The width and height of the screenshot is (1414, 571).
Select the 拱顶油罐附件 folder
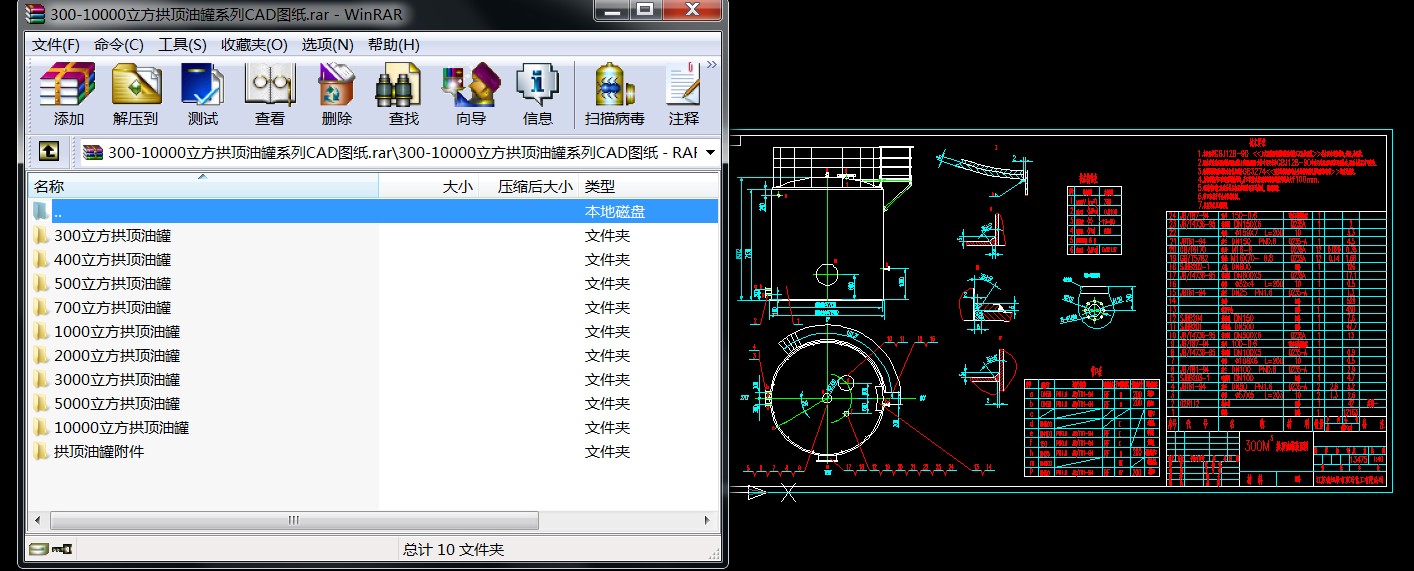[x=98, y=452]
